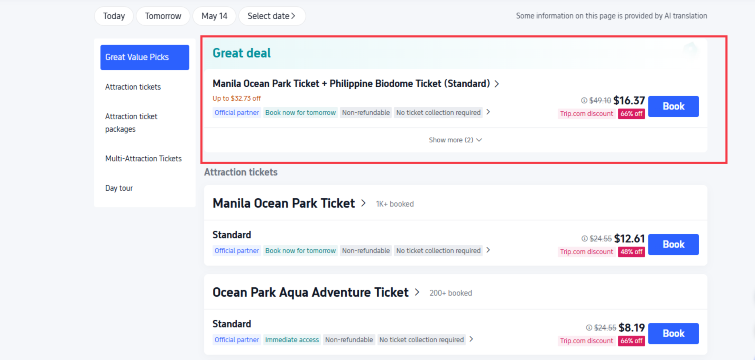Click Trip.com discount label for $12.61 ticket
This screenshot has width=755, height=360.
[586, 252]
